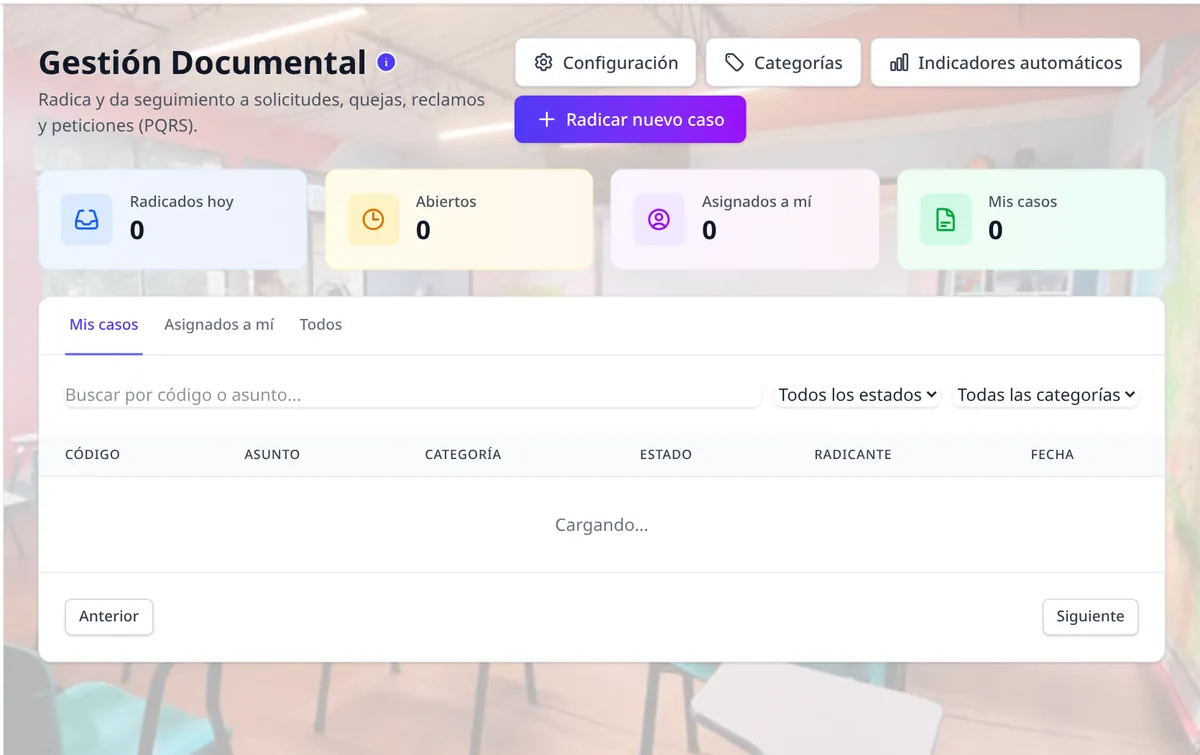The image size is (1200, 755).
Task: Click the document icon on Mis casos card
Action: click(x=945, y=219)
